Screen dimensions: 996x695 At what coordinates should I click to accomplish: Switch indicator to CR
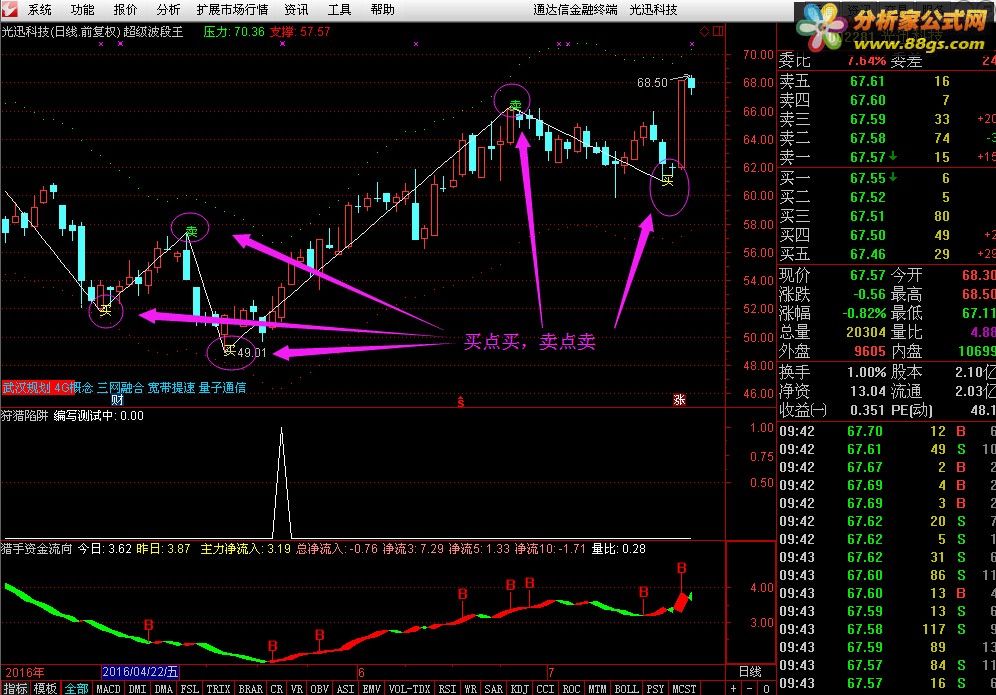point(276,689)
